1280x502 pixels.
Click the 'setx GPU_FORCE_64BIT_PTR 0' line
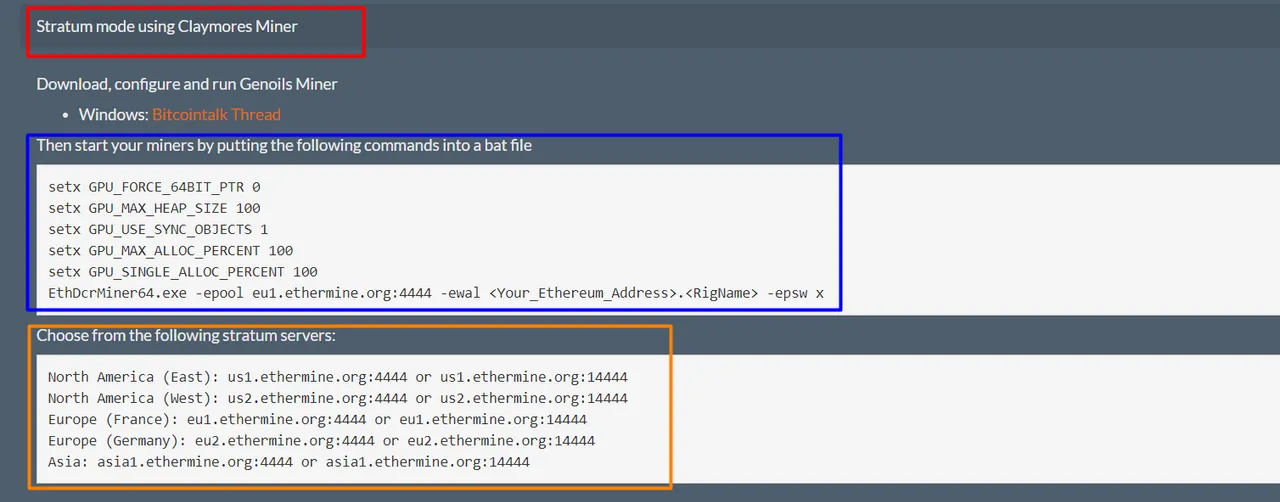(x=154, y=187)
